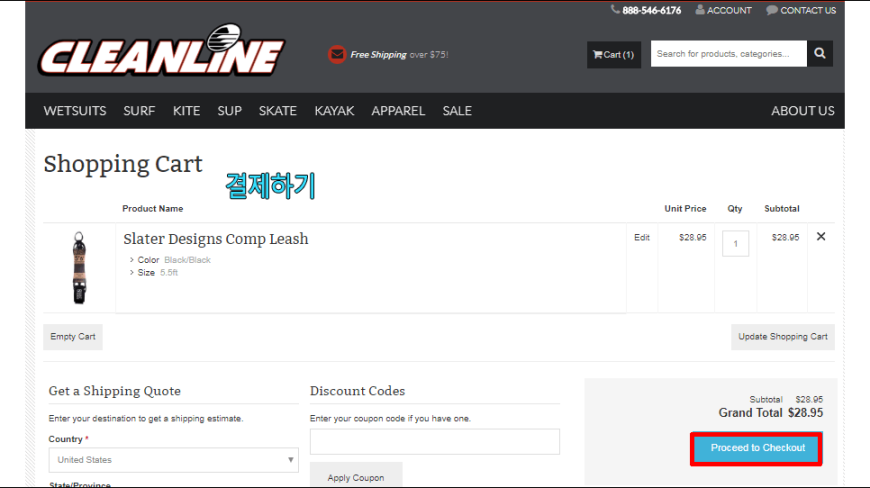Screen dimensions: 870x488
Task: Edit the Slater Designs Comp Leash item
Action: 642,237
